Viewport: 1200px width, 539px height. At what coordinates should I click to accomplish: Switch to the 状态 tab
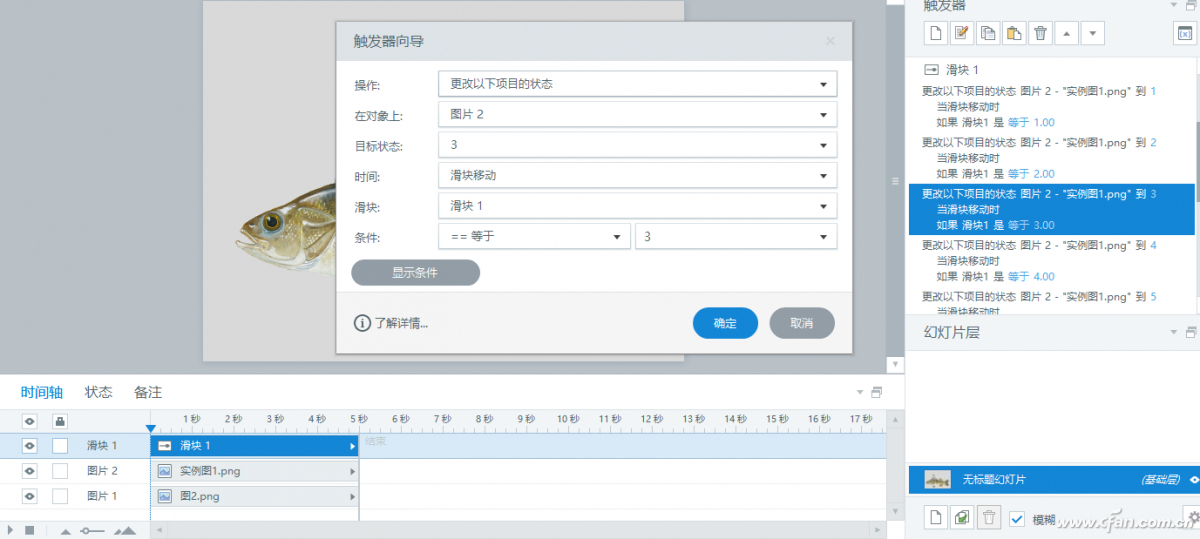[98, 392]
